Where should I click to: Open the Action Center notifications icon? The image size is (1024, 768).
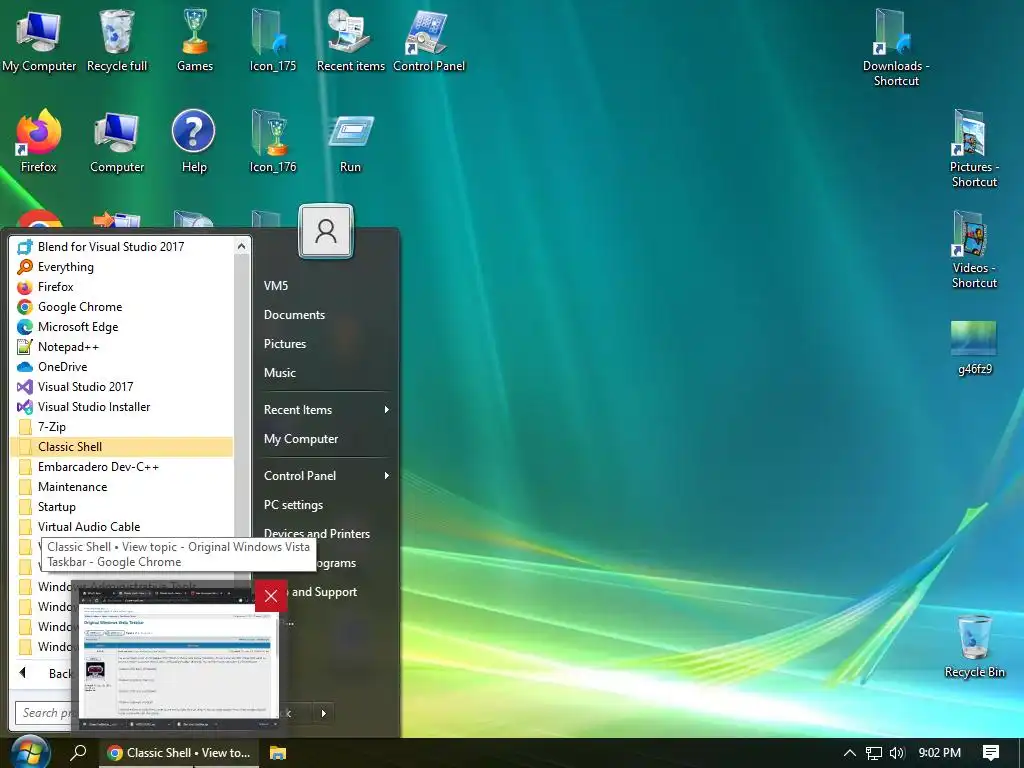[991, 753]
